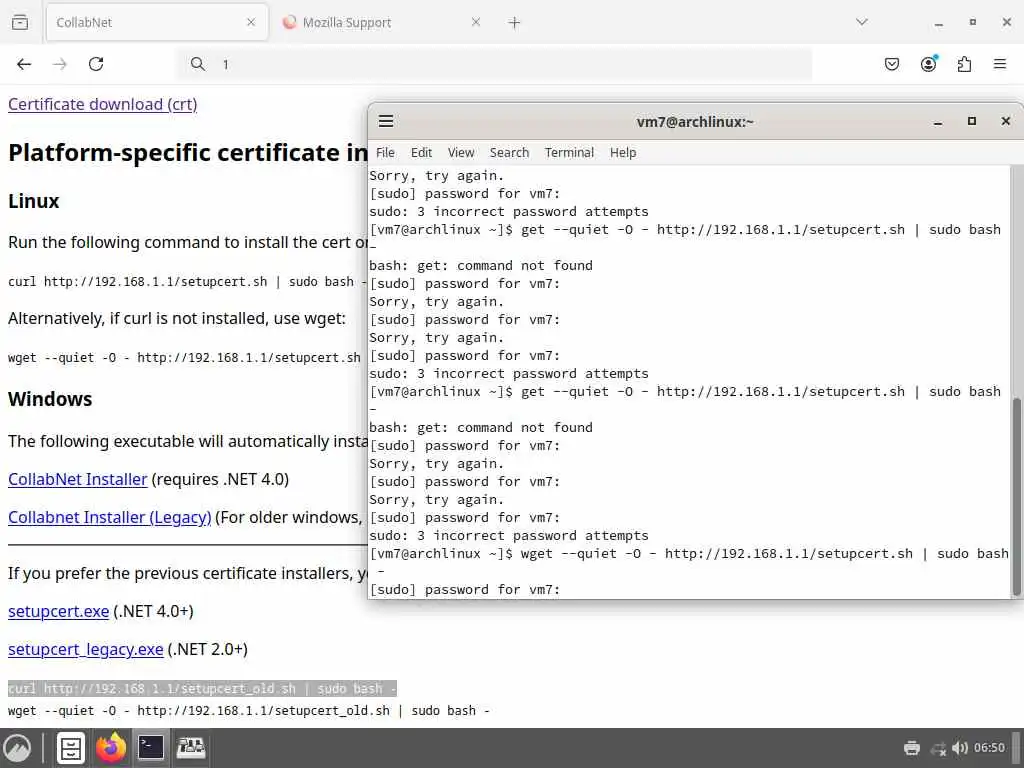
Task: Download setupcert_legacy.exe
Action: [86, 649]
